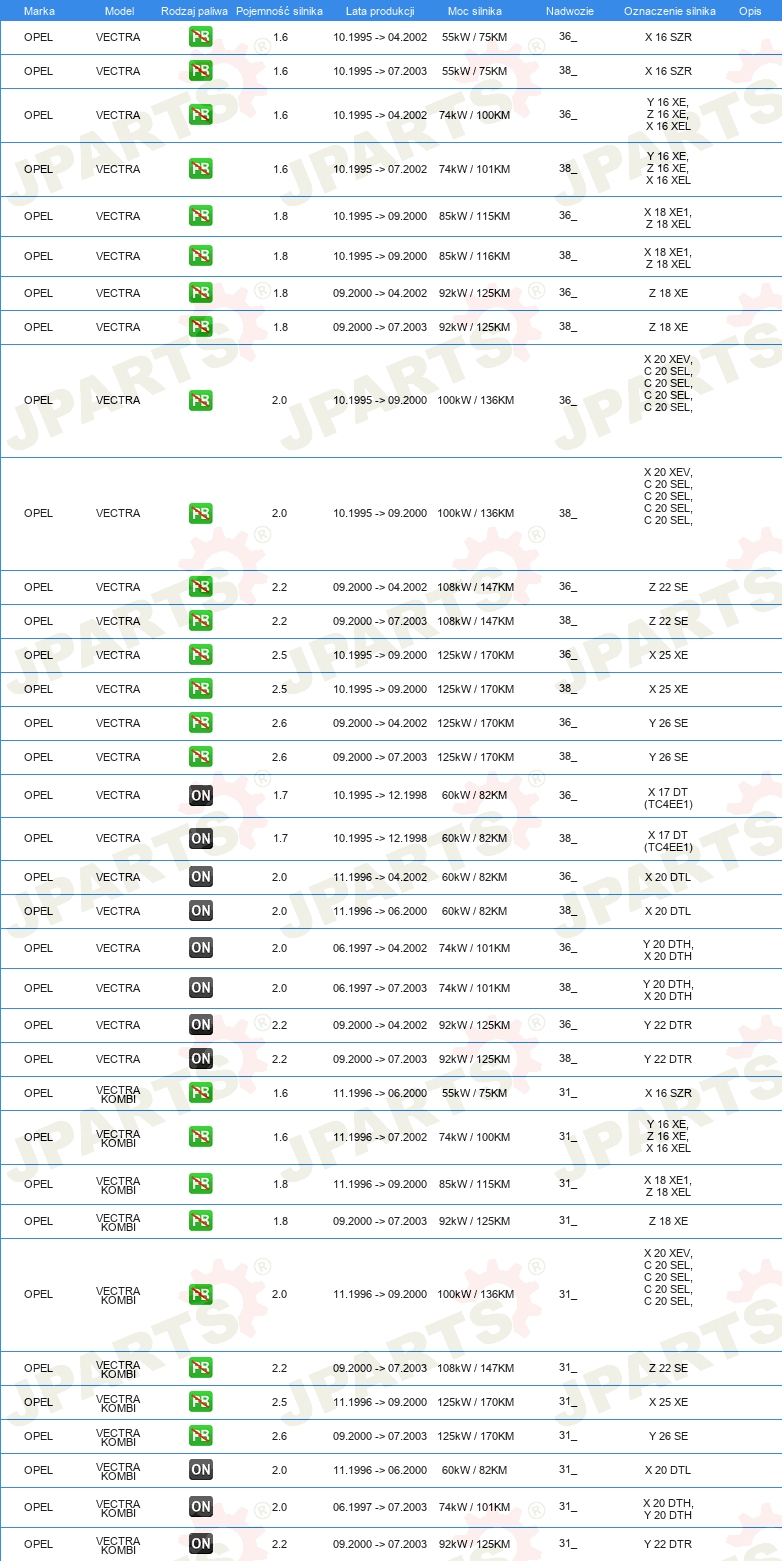Click petrol icon in 2.0 100kW 38_ row

tap(200, 514)
